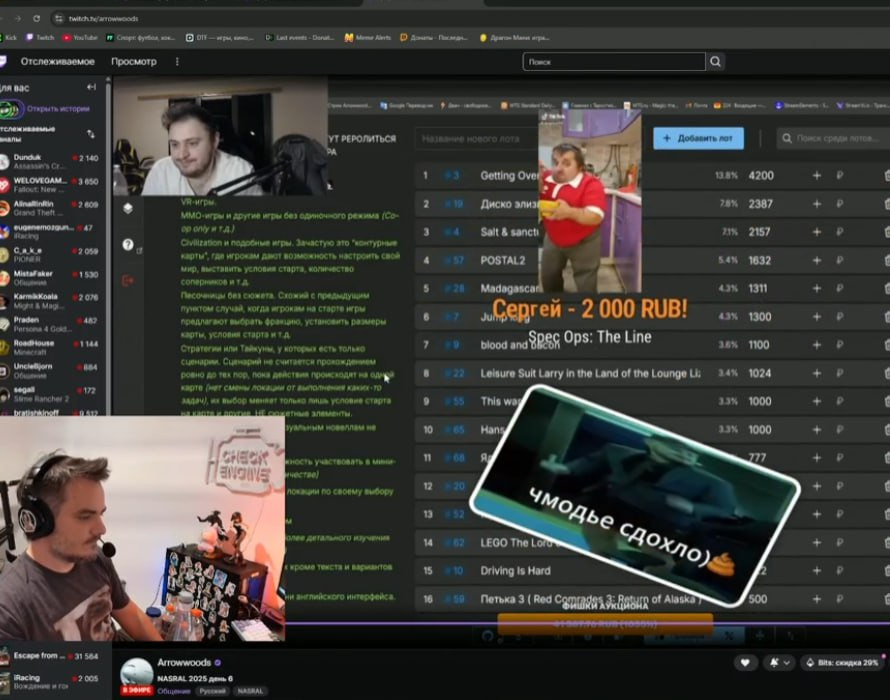Image resolution: width=890 pixels, height=700 pixels.
Task: Open eugenemozgun... channel in the sidebar
Action: click(x=50, y=231)
